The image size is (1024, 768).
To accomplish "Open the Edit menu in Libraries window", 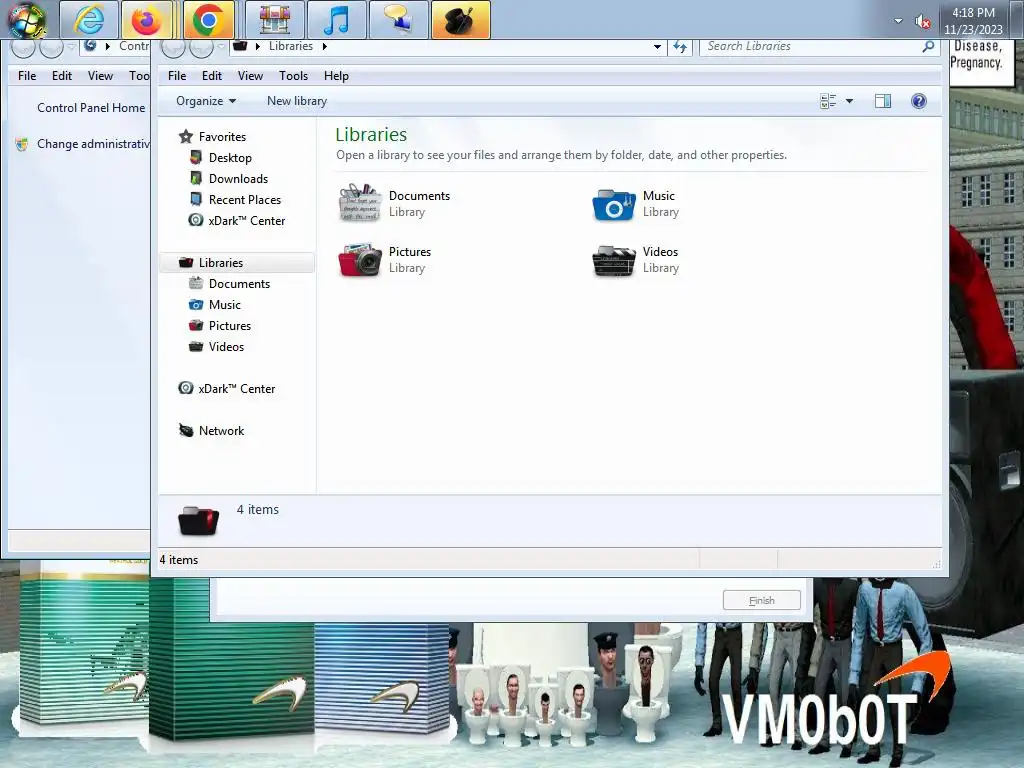I will (x=212, y=76).
